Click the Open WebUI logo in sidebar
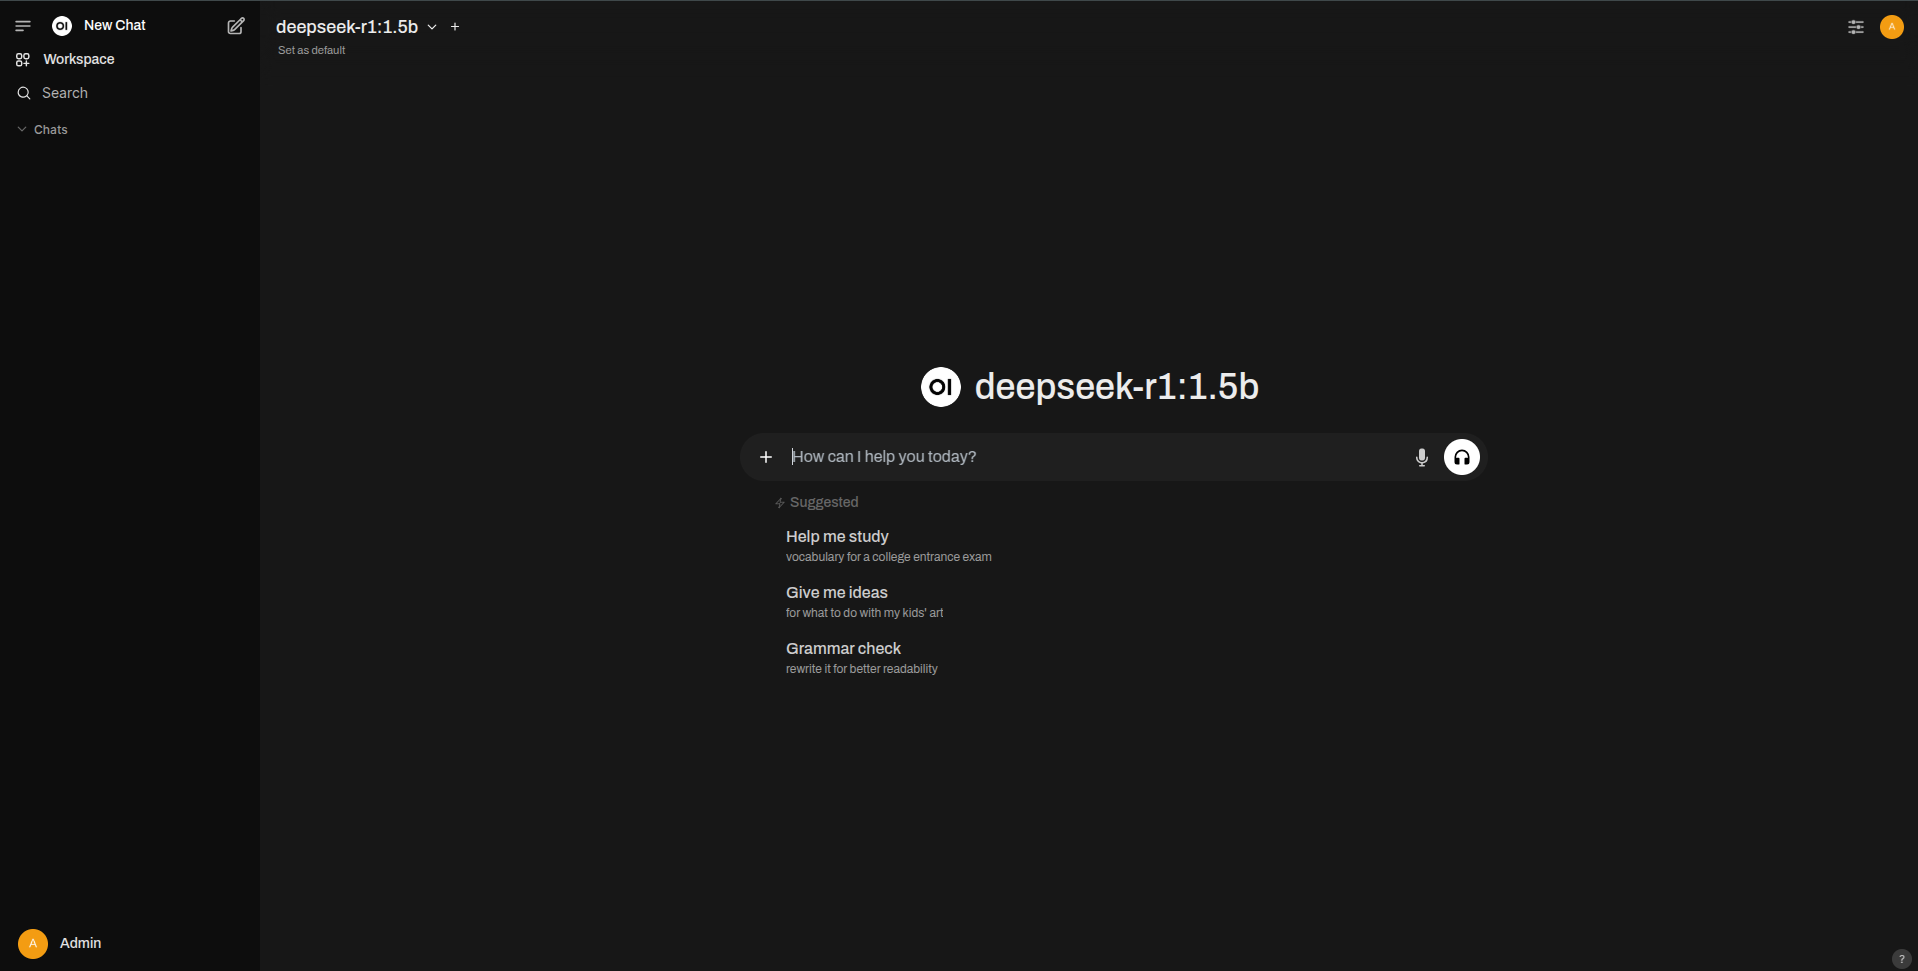 (62, 26)
